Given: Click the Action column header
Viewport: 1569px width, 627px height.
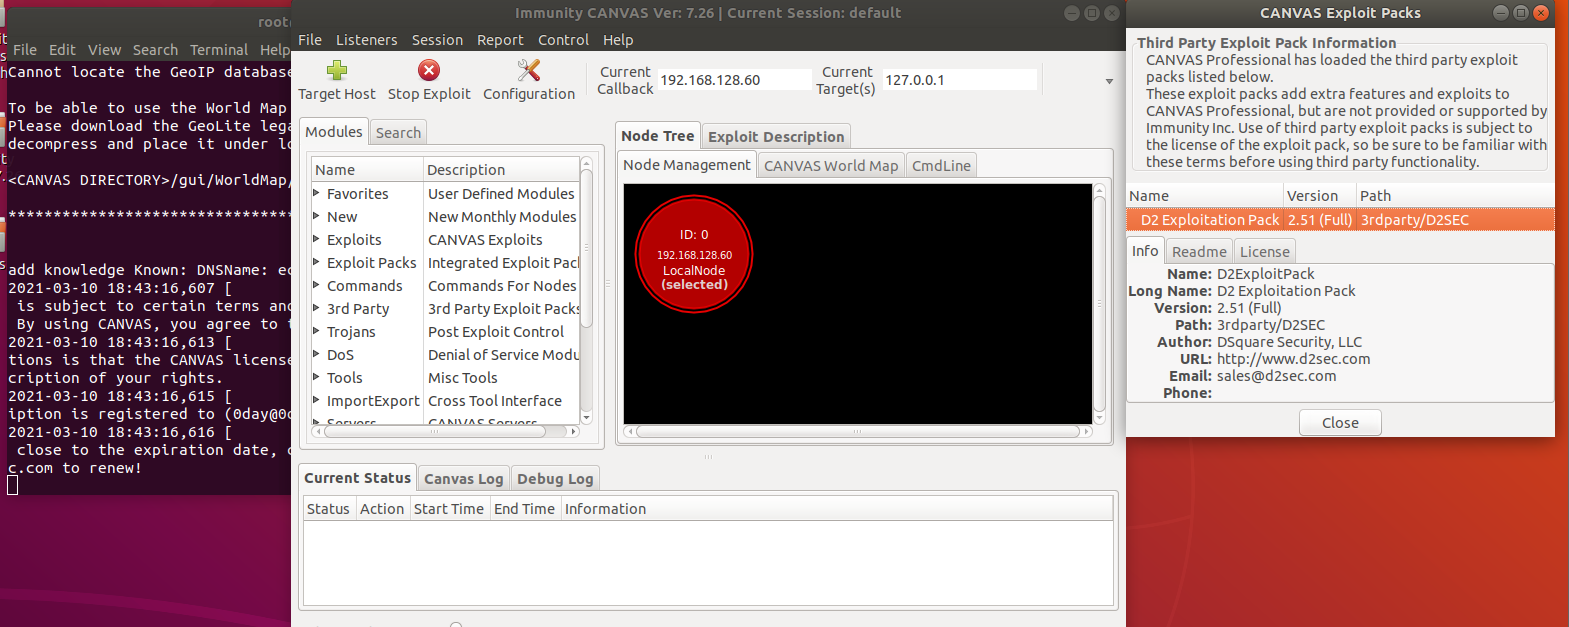Looking at the screenshot, I should [382, 509].
